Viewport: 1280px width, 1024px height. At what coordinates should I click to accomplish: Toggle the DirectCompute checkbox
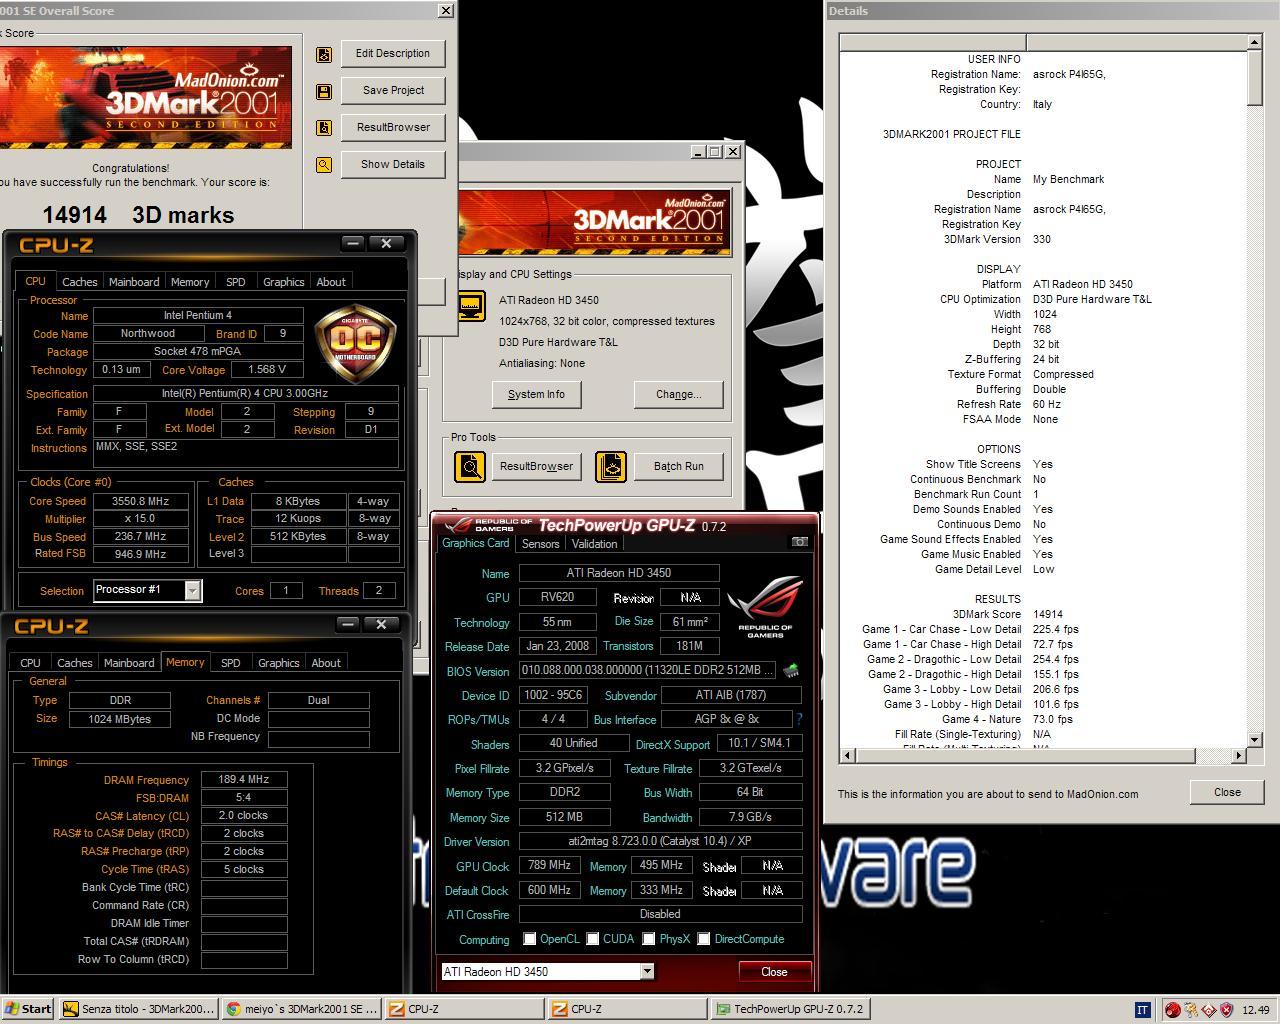pos(704,939)
